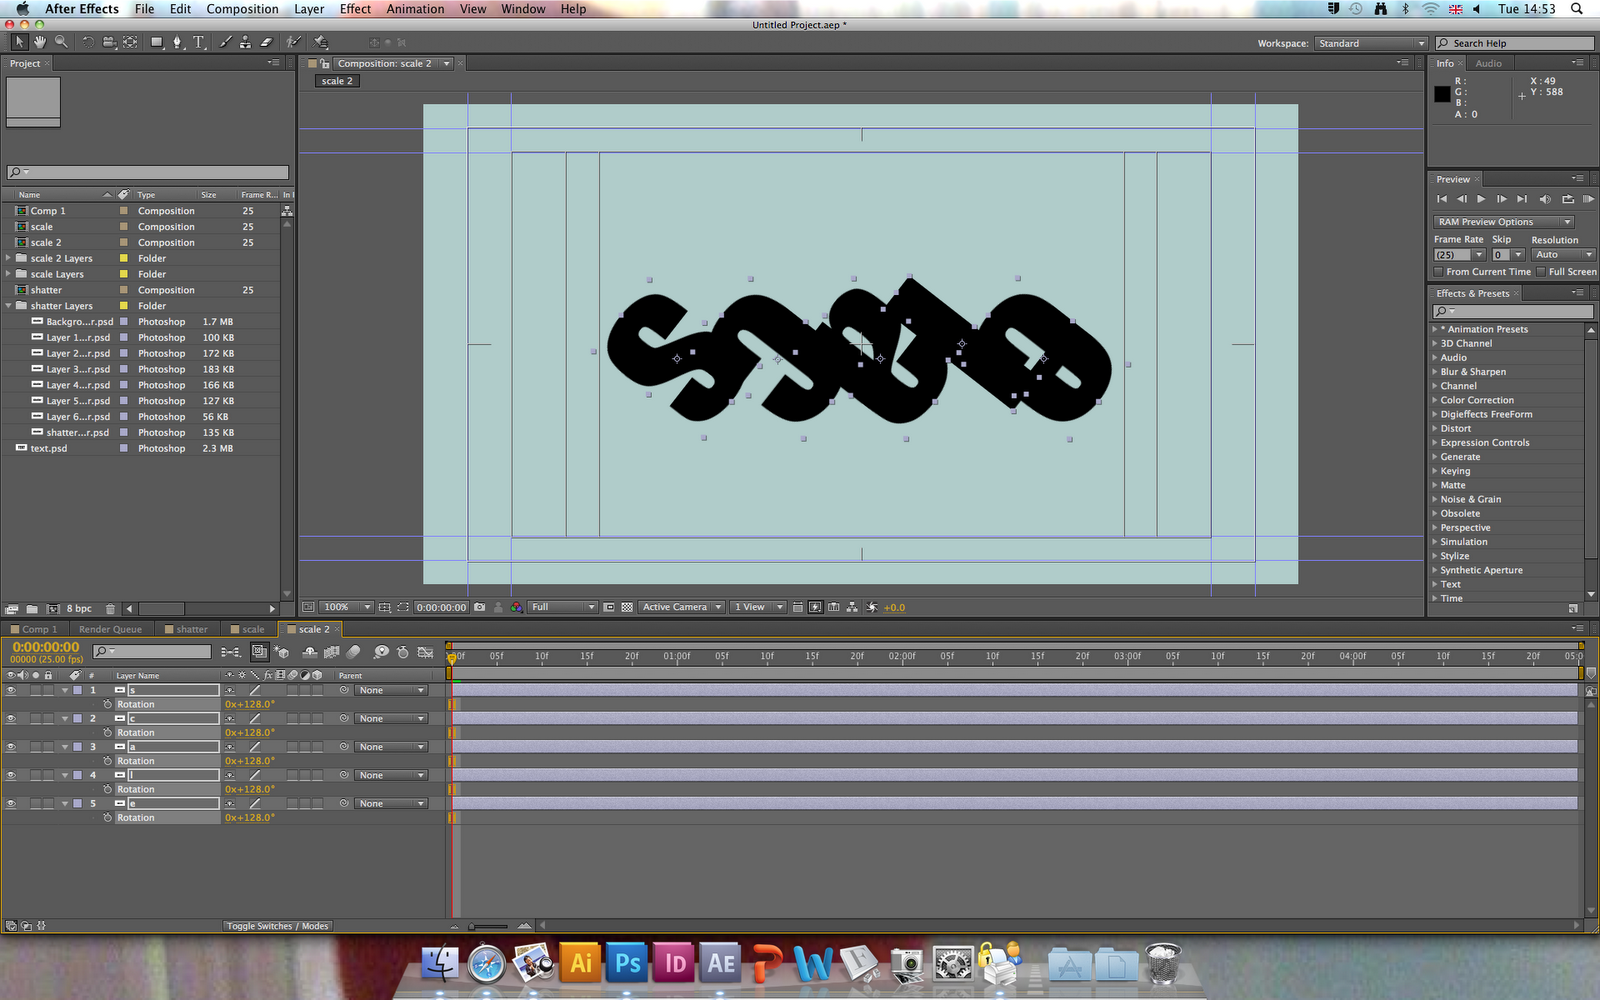Open the Full resolution dropdown

click(563, 607)
